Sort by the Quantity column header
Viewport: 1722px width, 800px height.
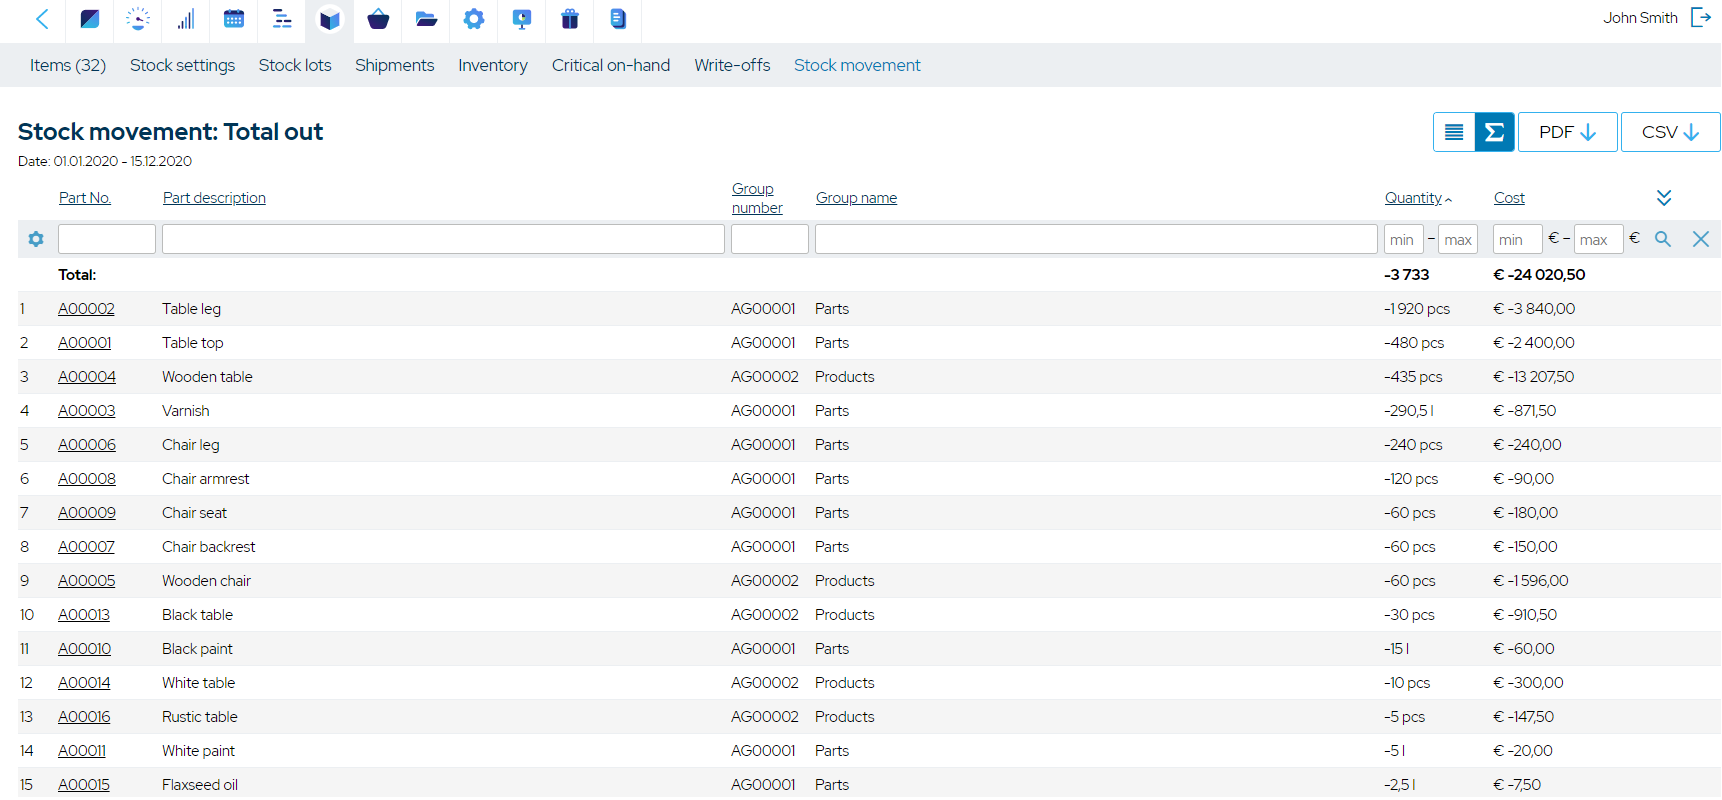point(1413,198)
